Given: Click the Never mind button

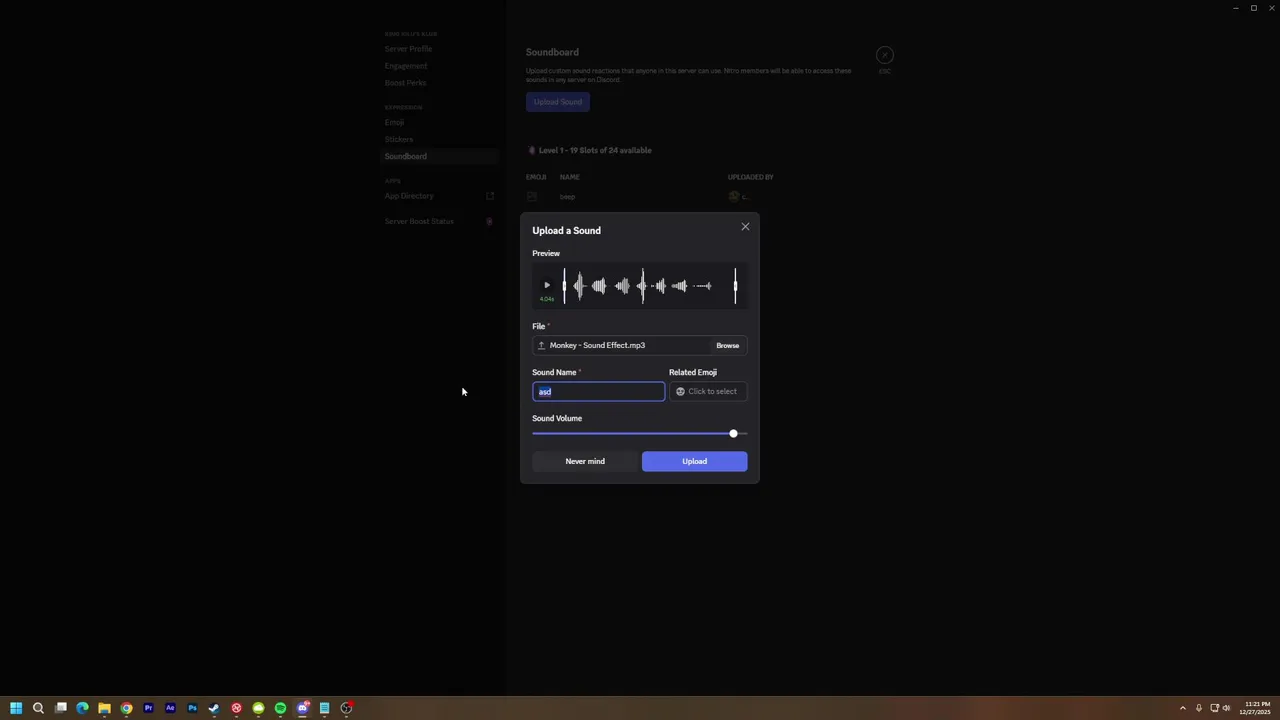Looking at the screenshot, I should (x=585, y=461).
